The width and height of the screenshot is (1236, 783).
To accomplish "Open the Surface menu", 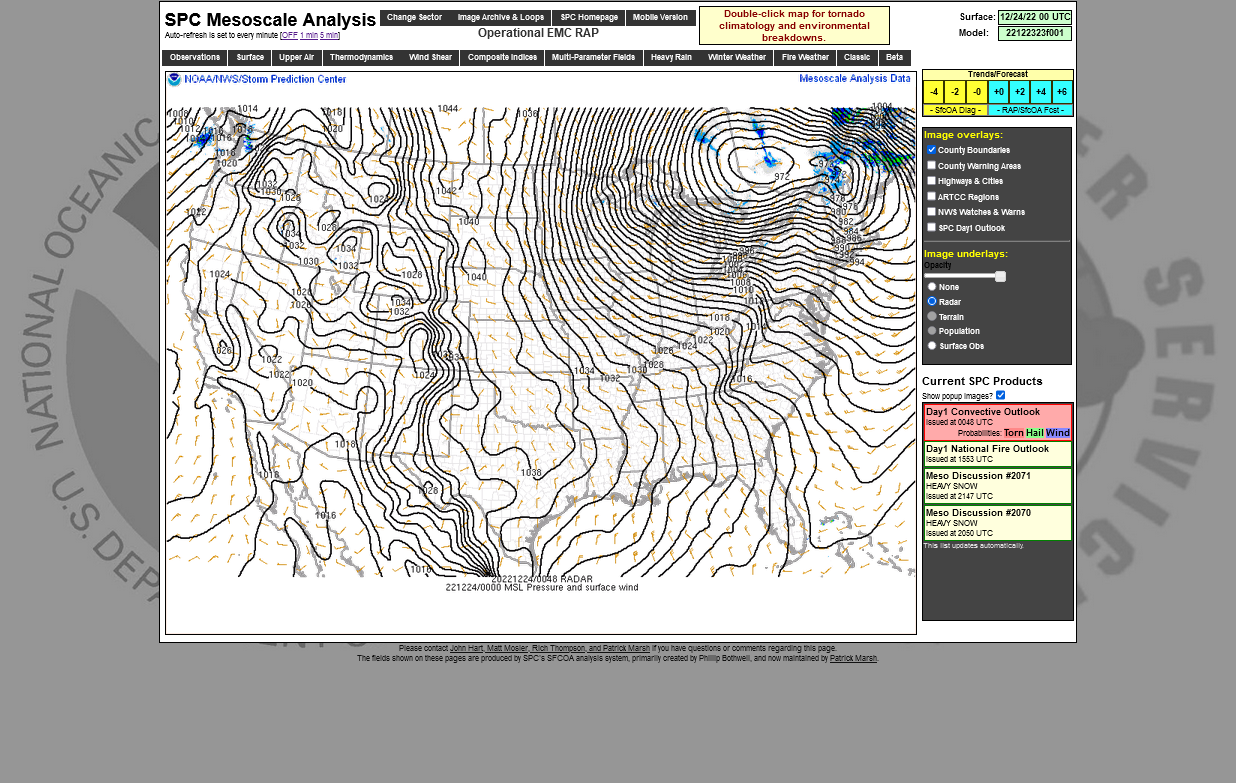I will (250, 58).
